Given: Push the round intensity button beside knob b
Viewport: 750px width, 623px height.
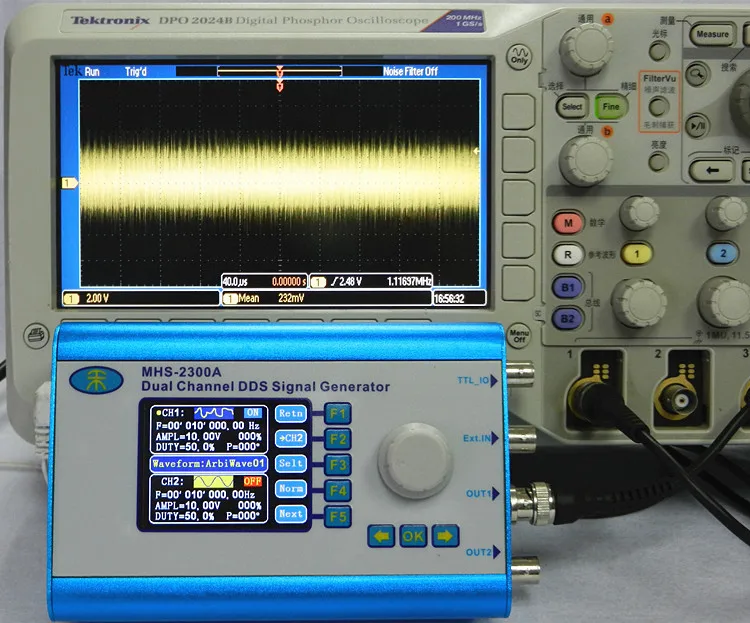Looking at the screenshot, I should click(x=658, y=162).
